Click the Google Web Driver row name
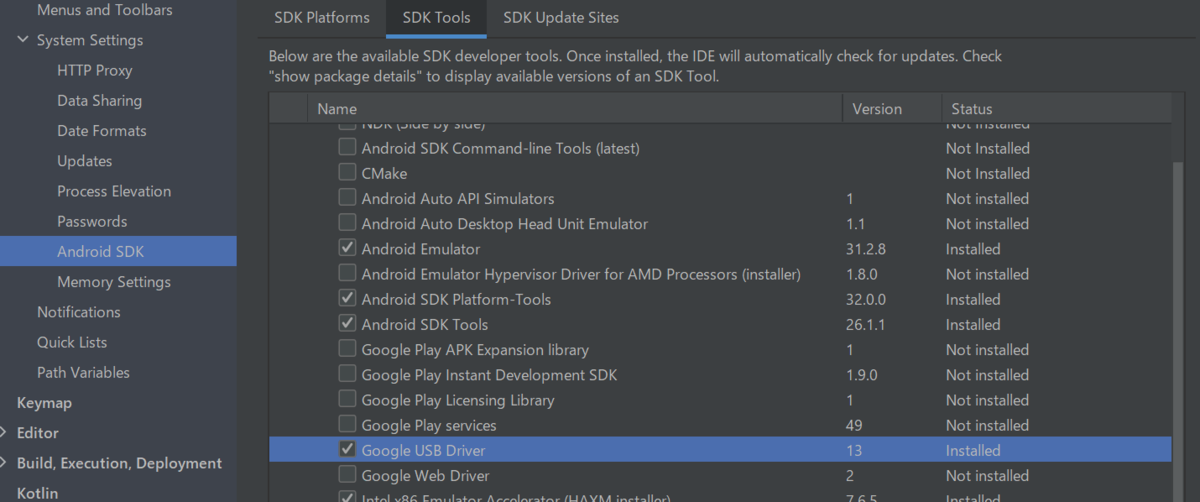Image resolution: width=1200 pixels, height=502 pixels. [x=423, y=475]
